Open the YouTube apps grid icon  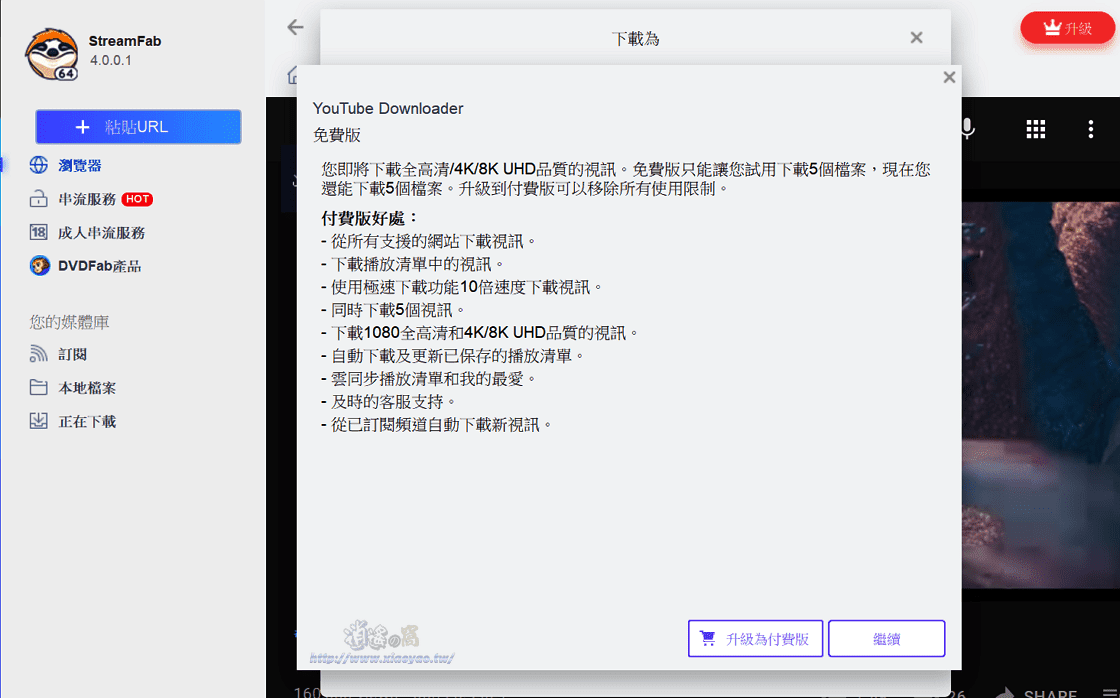coord(1035,129)
